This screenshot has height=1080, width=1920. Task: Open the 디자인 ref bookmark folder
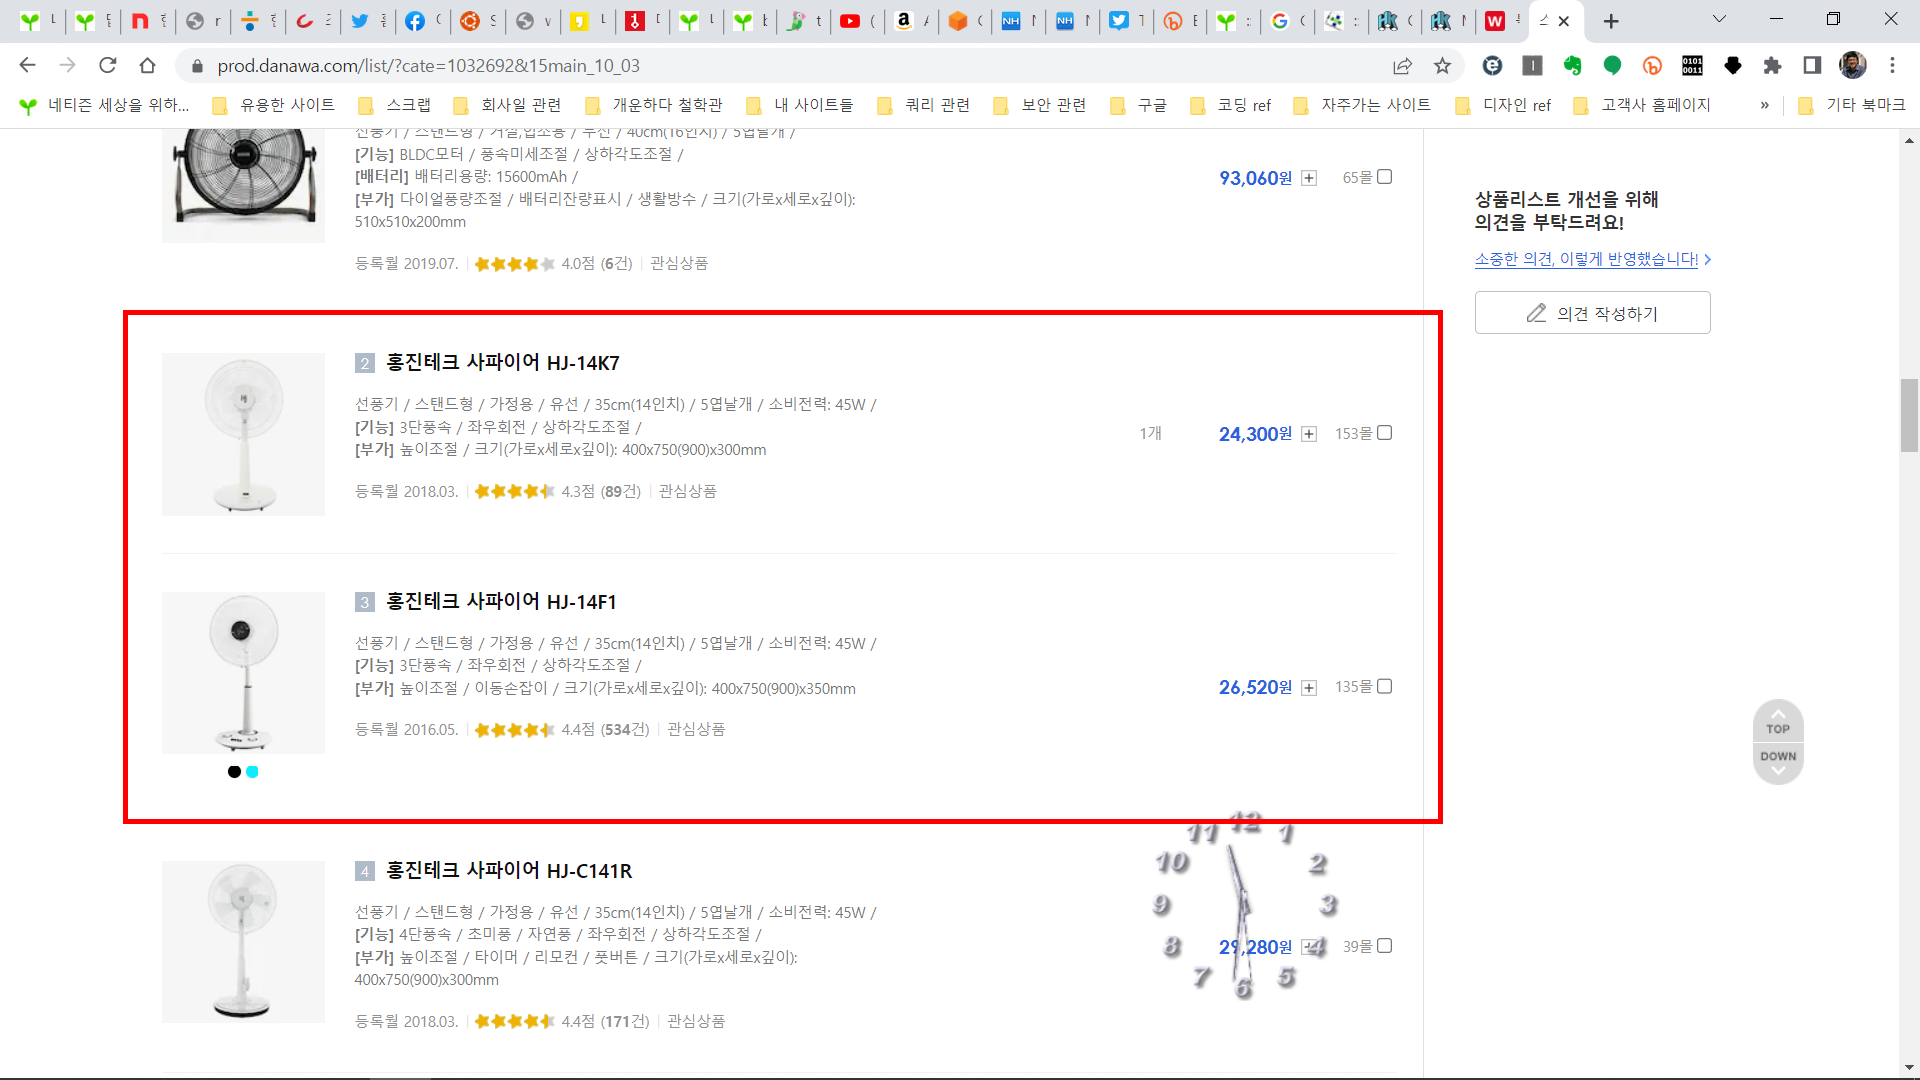click(1504, 105)
